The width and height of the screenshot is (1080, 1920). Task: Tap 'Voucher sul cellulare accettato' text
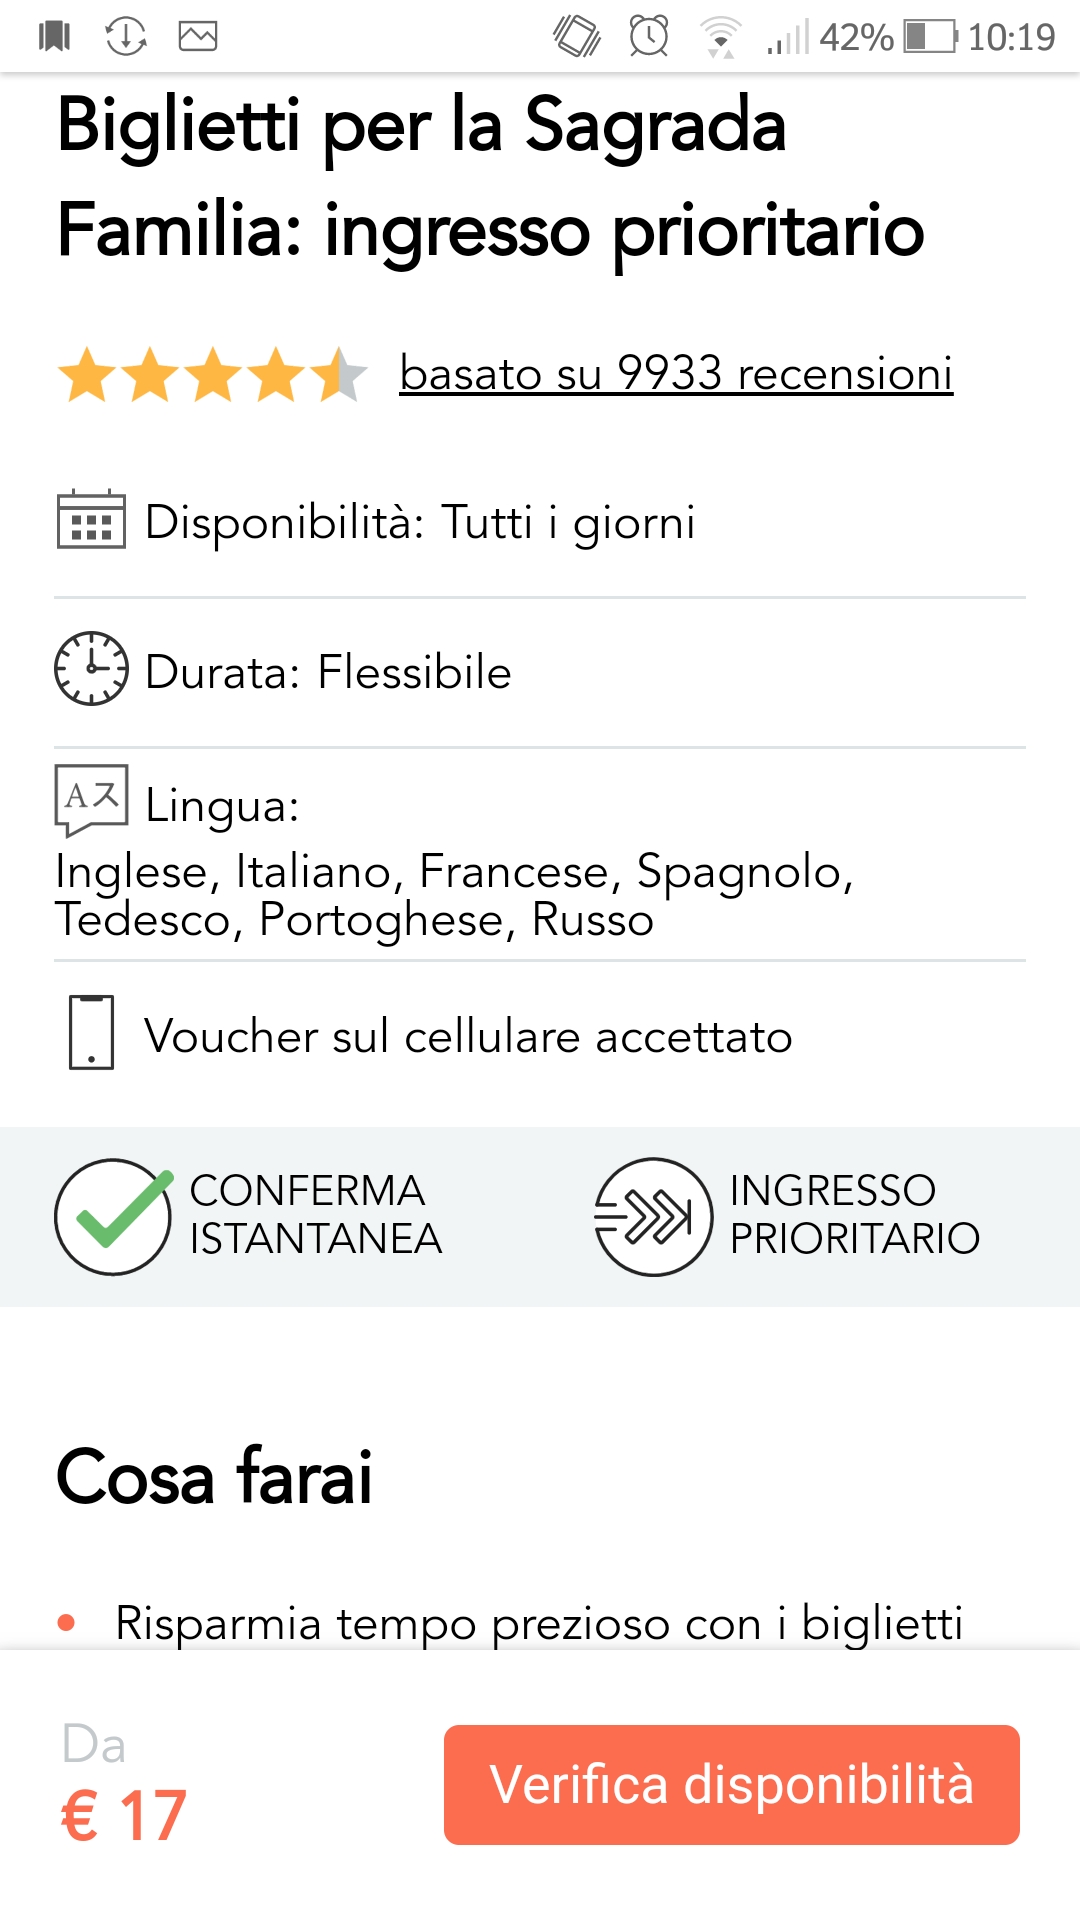click(468, 1036)
